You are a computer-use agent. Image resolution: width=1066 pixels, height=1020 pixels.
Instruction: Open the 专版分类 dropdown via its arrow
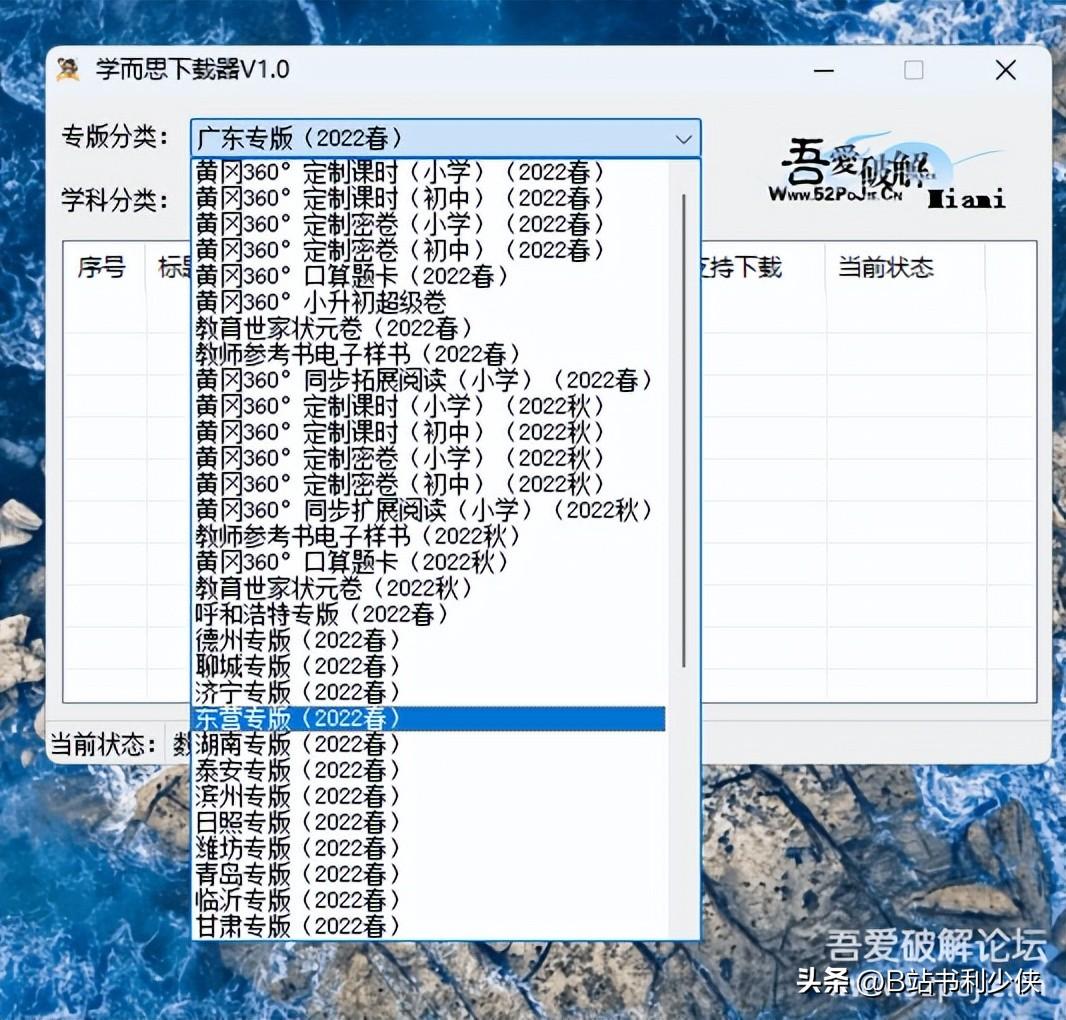pos(684,139)
